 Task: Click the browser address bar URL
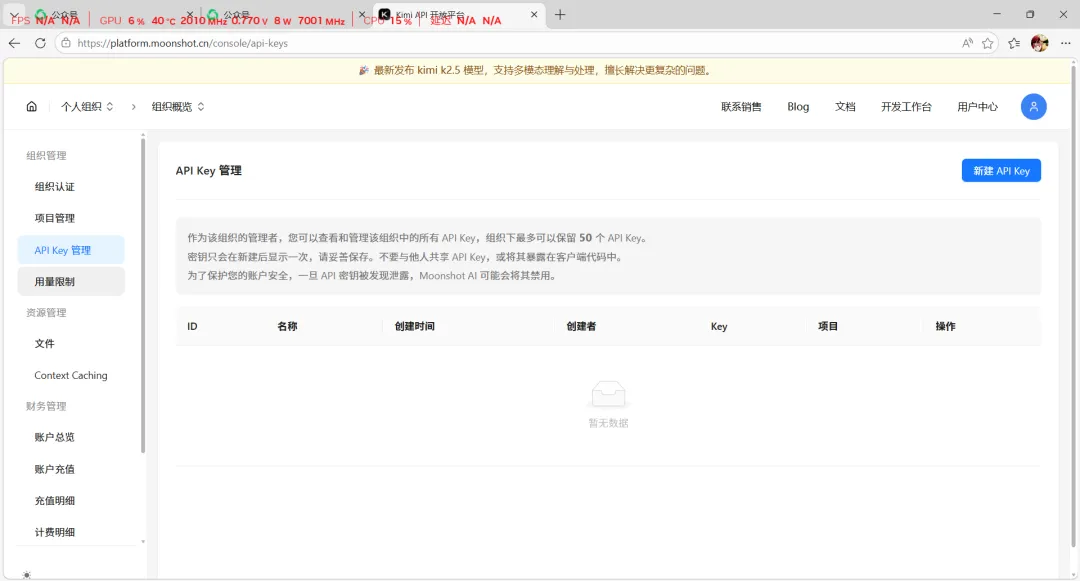click(183, 43)
